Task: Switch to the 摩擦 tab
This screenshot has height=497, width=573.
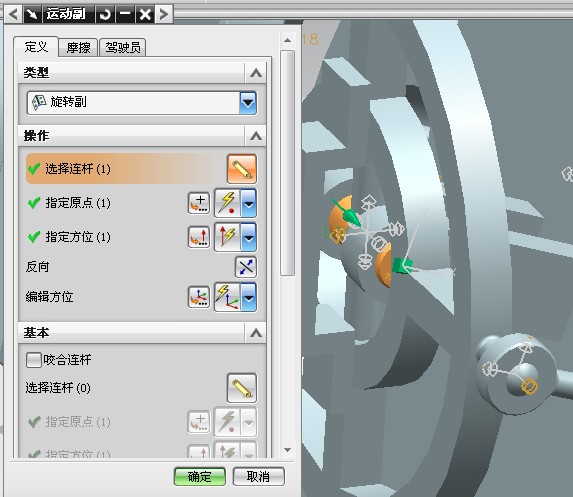Action: [78, 48]
